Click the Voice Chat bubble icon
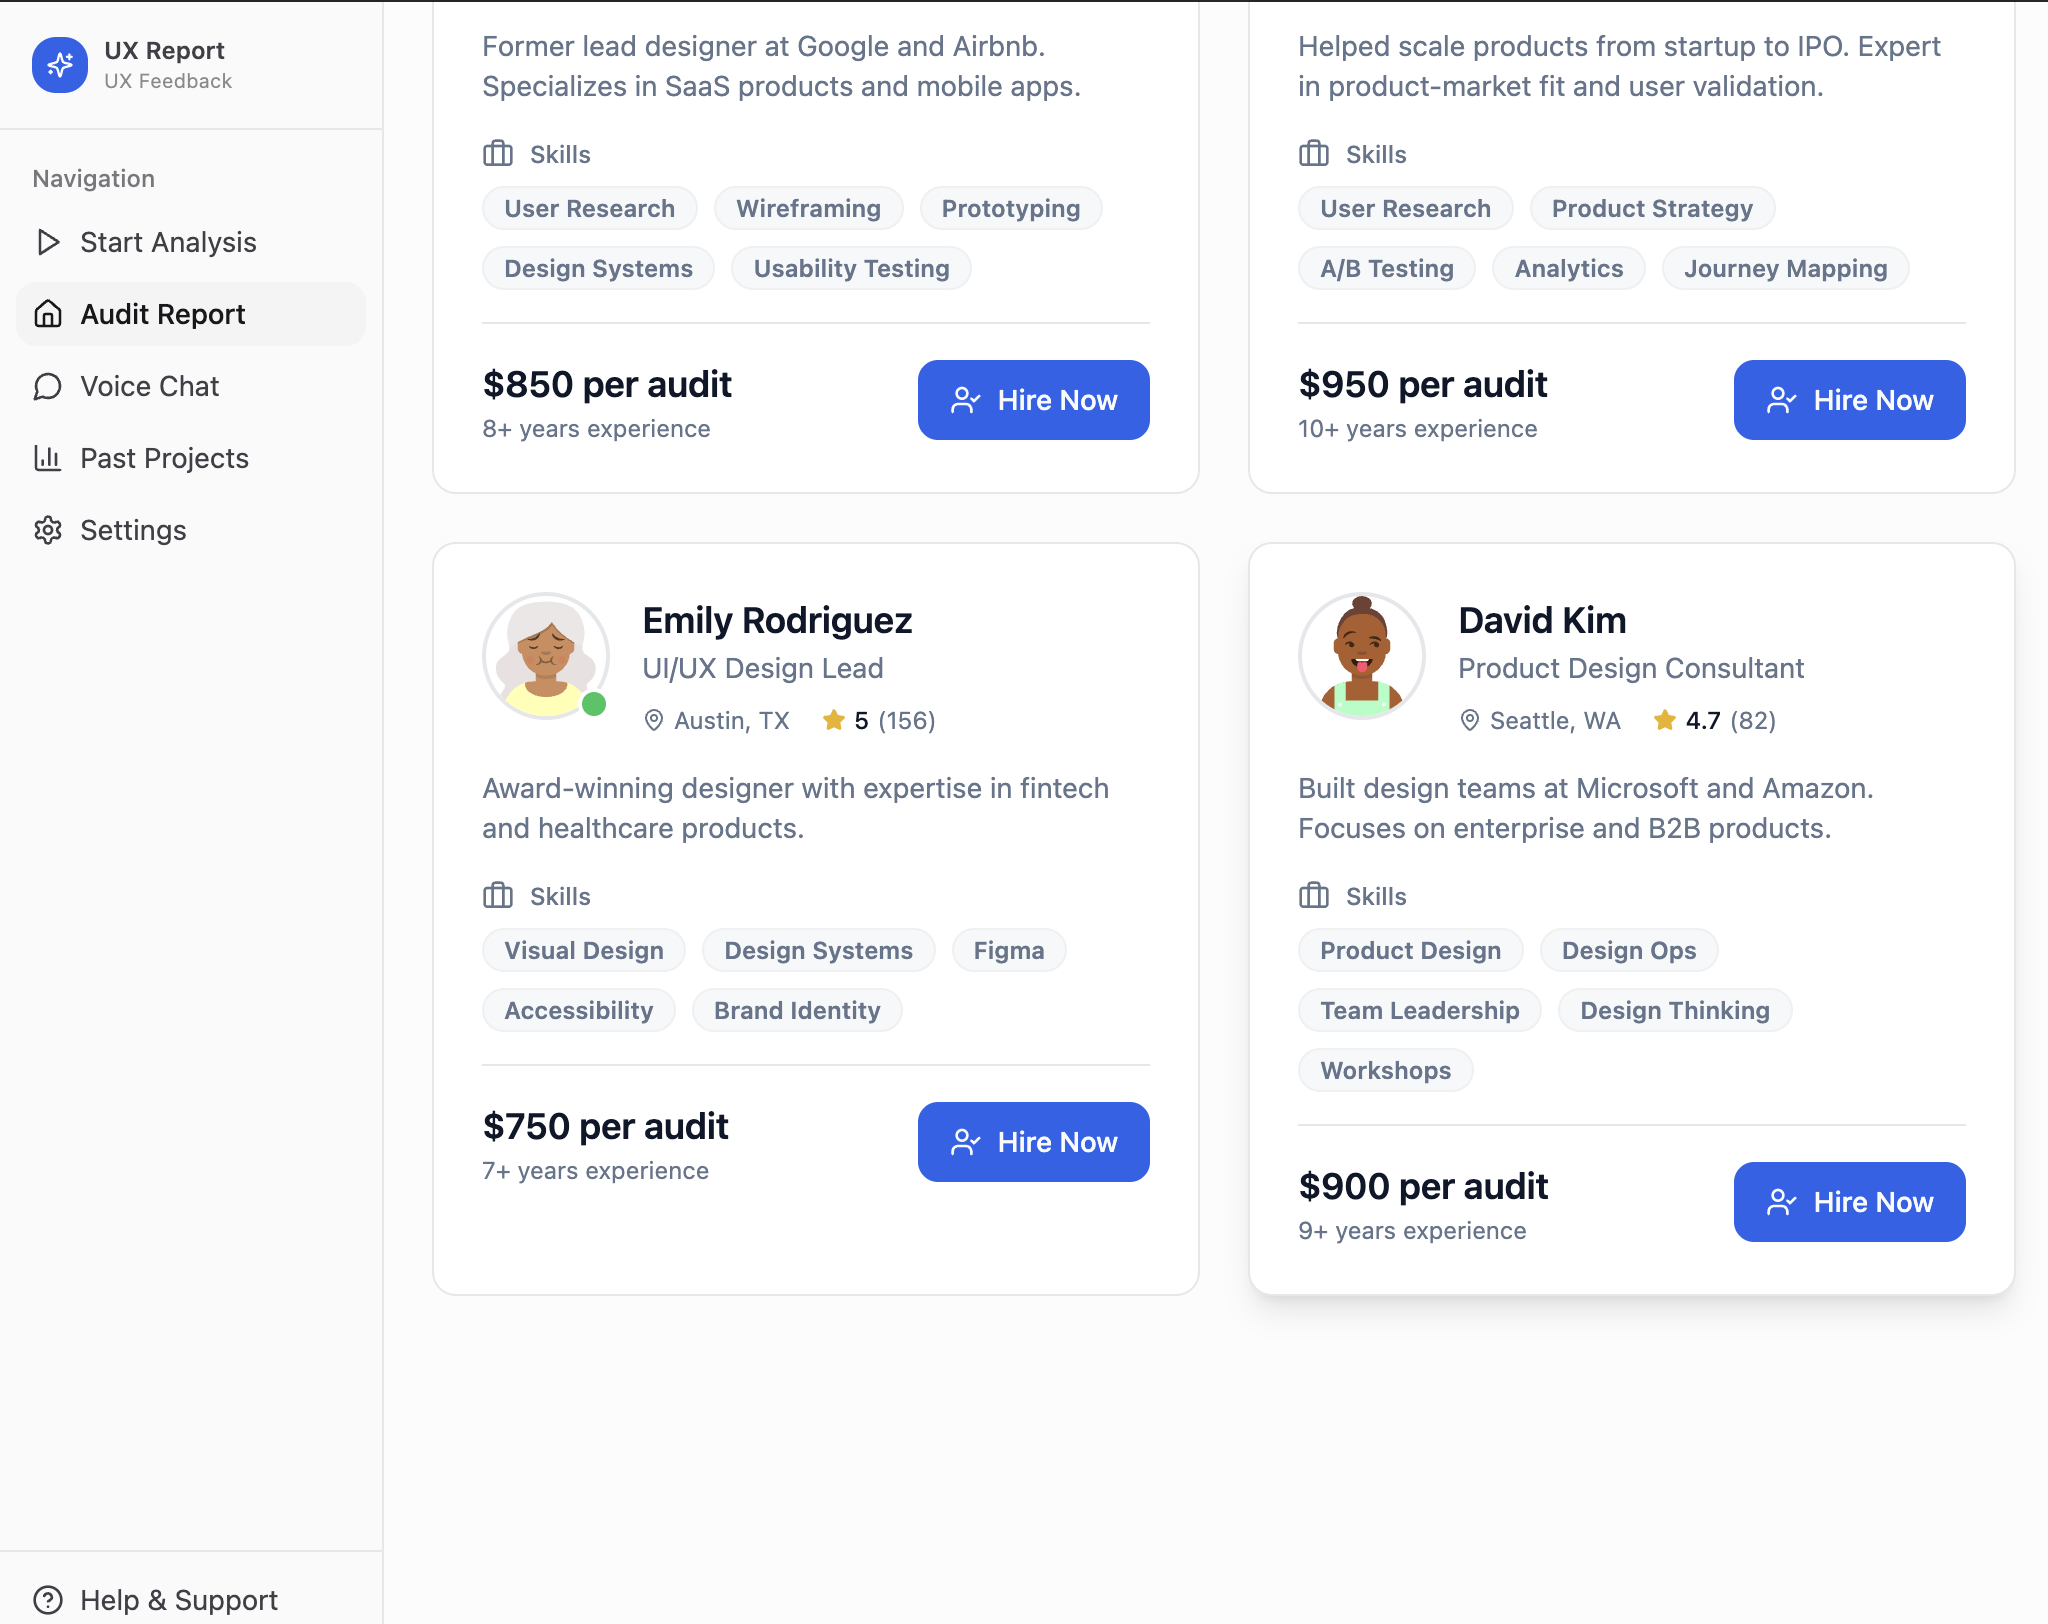Image resolution: width=2048 pixels, height=1624 pixels. click(x=47, y=386)
